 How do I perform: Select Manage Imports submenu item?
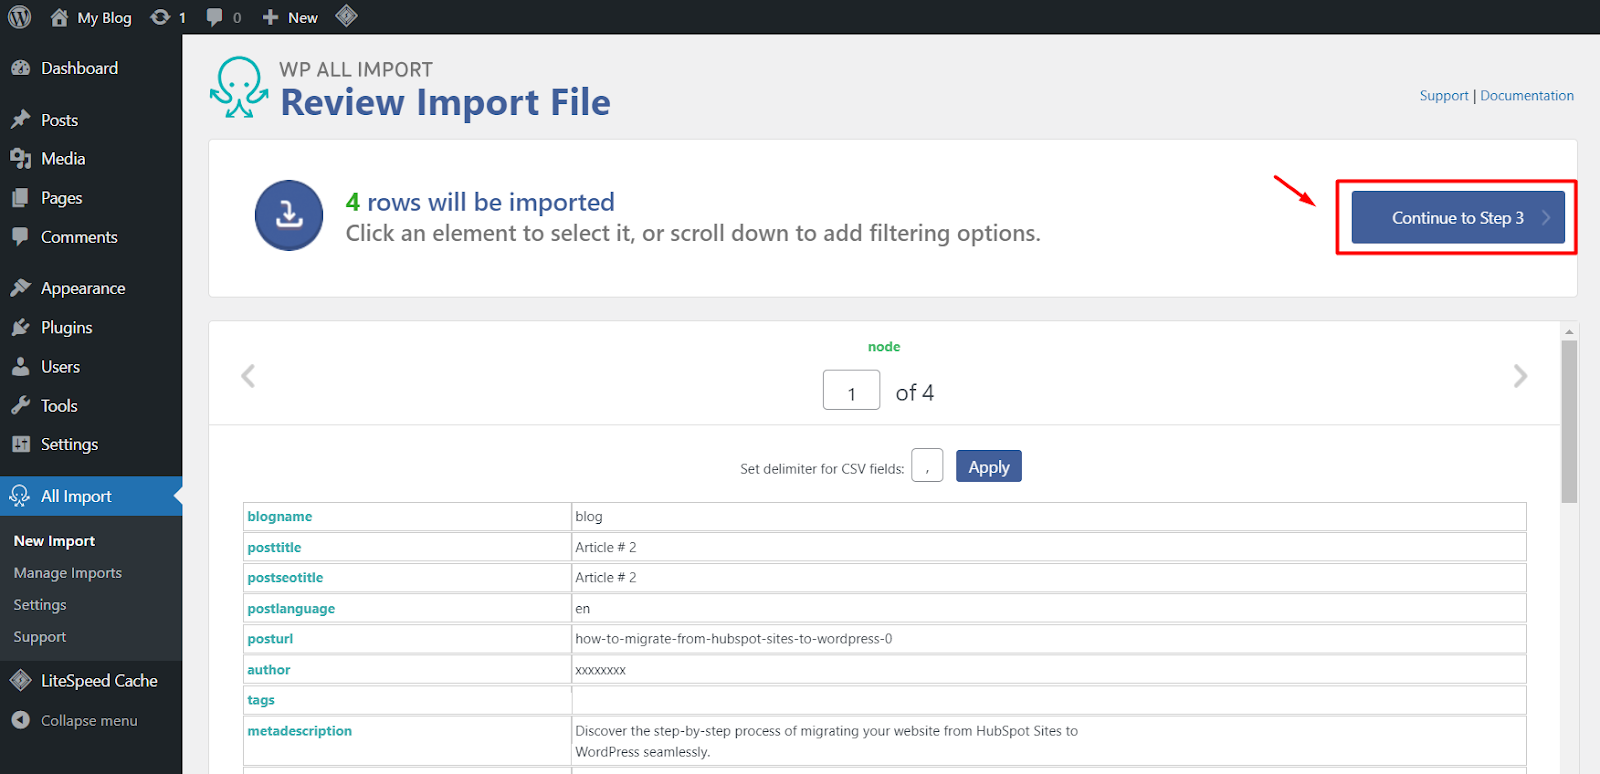(x=67, y=573)
